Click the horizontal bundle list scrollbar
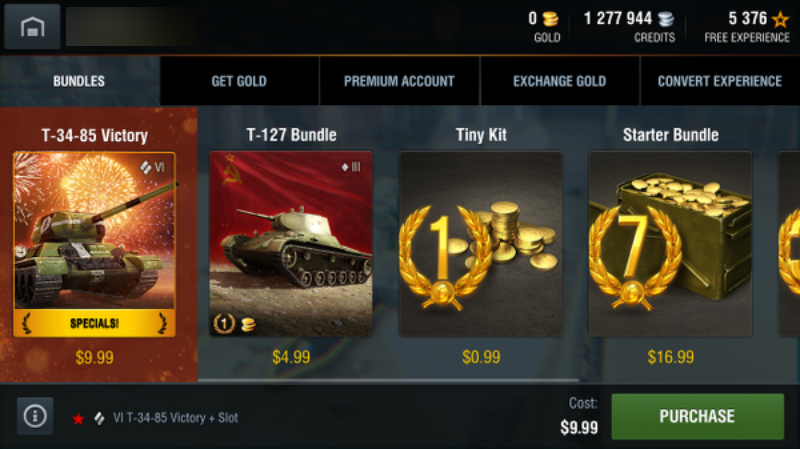The height and width of the screenshot is (449, 800). (389, 380)
